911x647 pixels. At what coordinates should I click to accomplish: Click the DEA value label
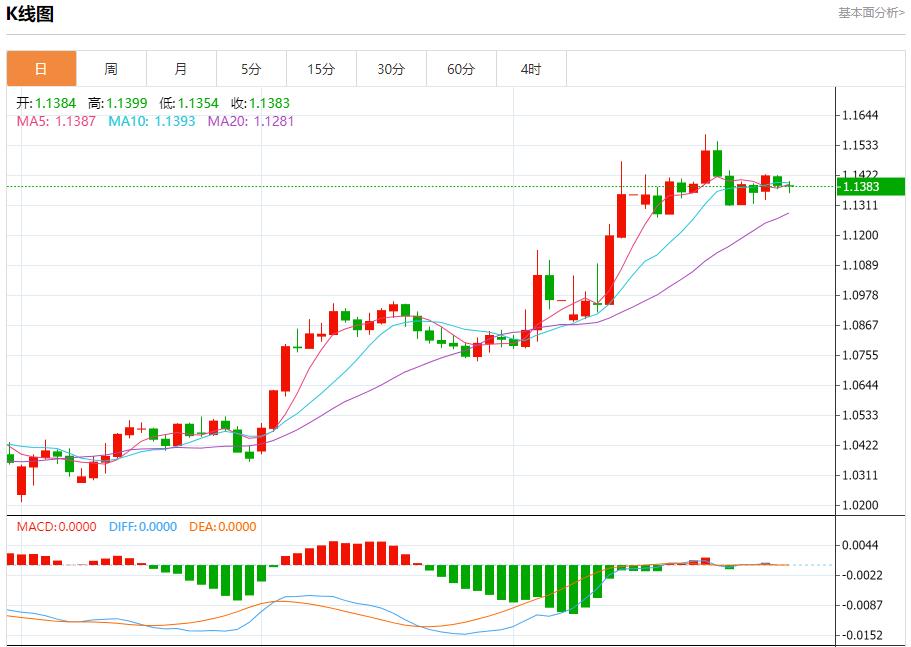click(222, 527)
